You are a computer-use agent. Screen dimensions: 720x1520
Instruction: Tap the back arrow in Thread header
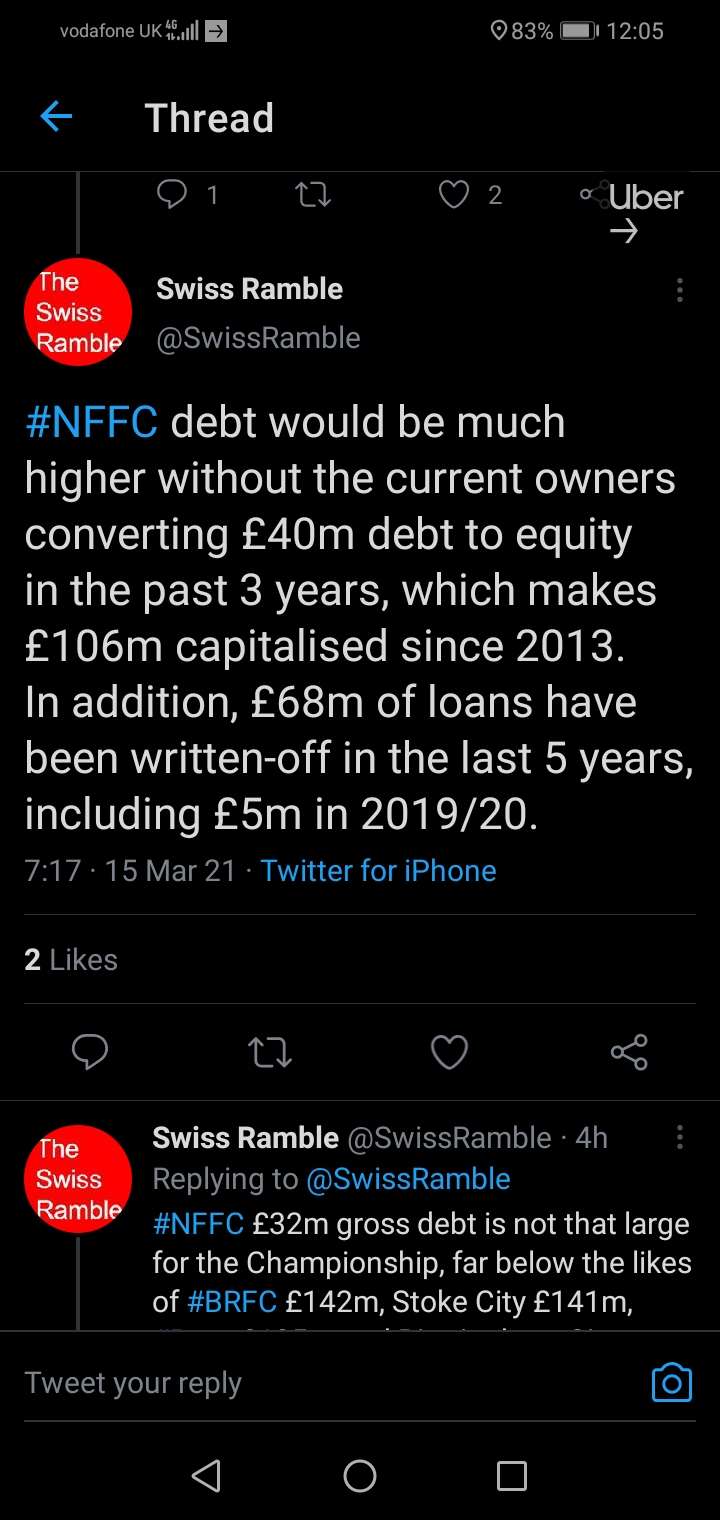(x=56, y=118)
